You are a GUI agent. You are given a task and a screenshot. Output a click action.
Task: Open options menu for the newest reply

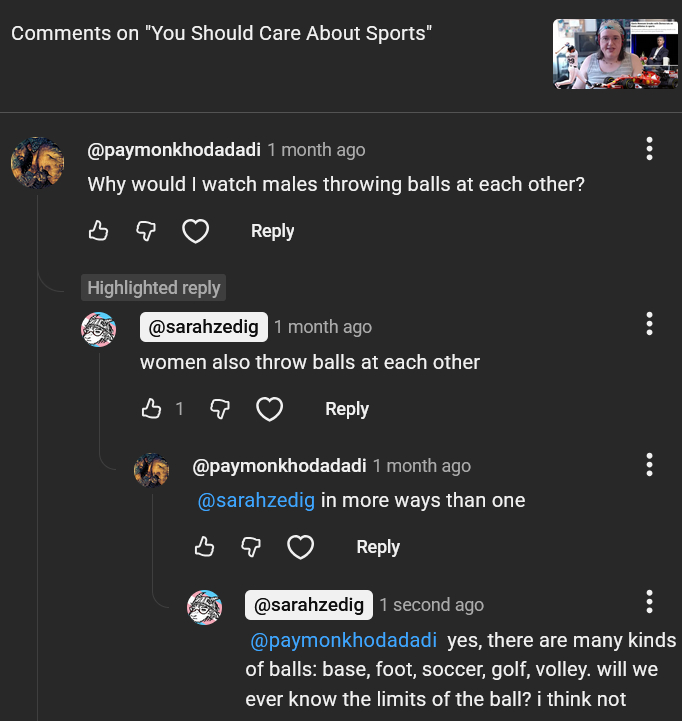649,602
